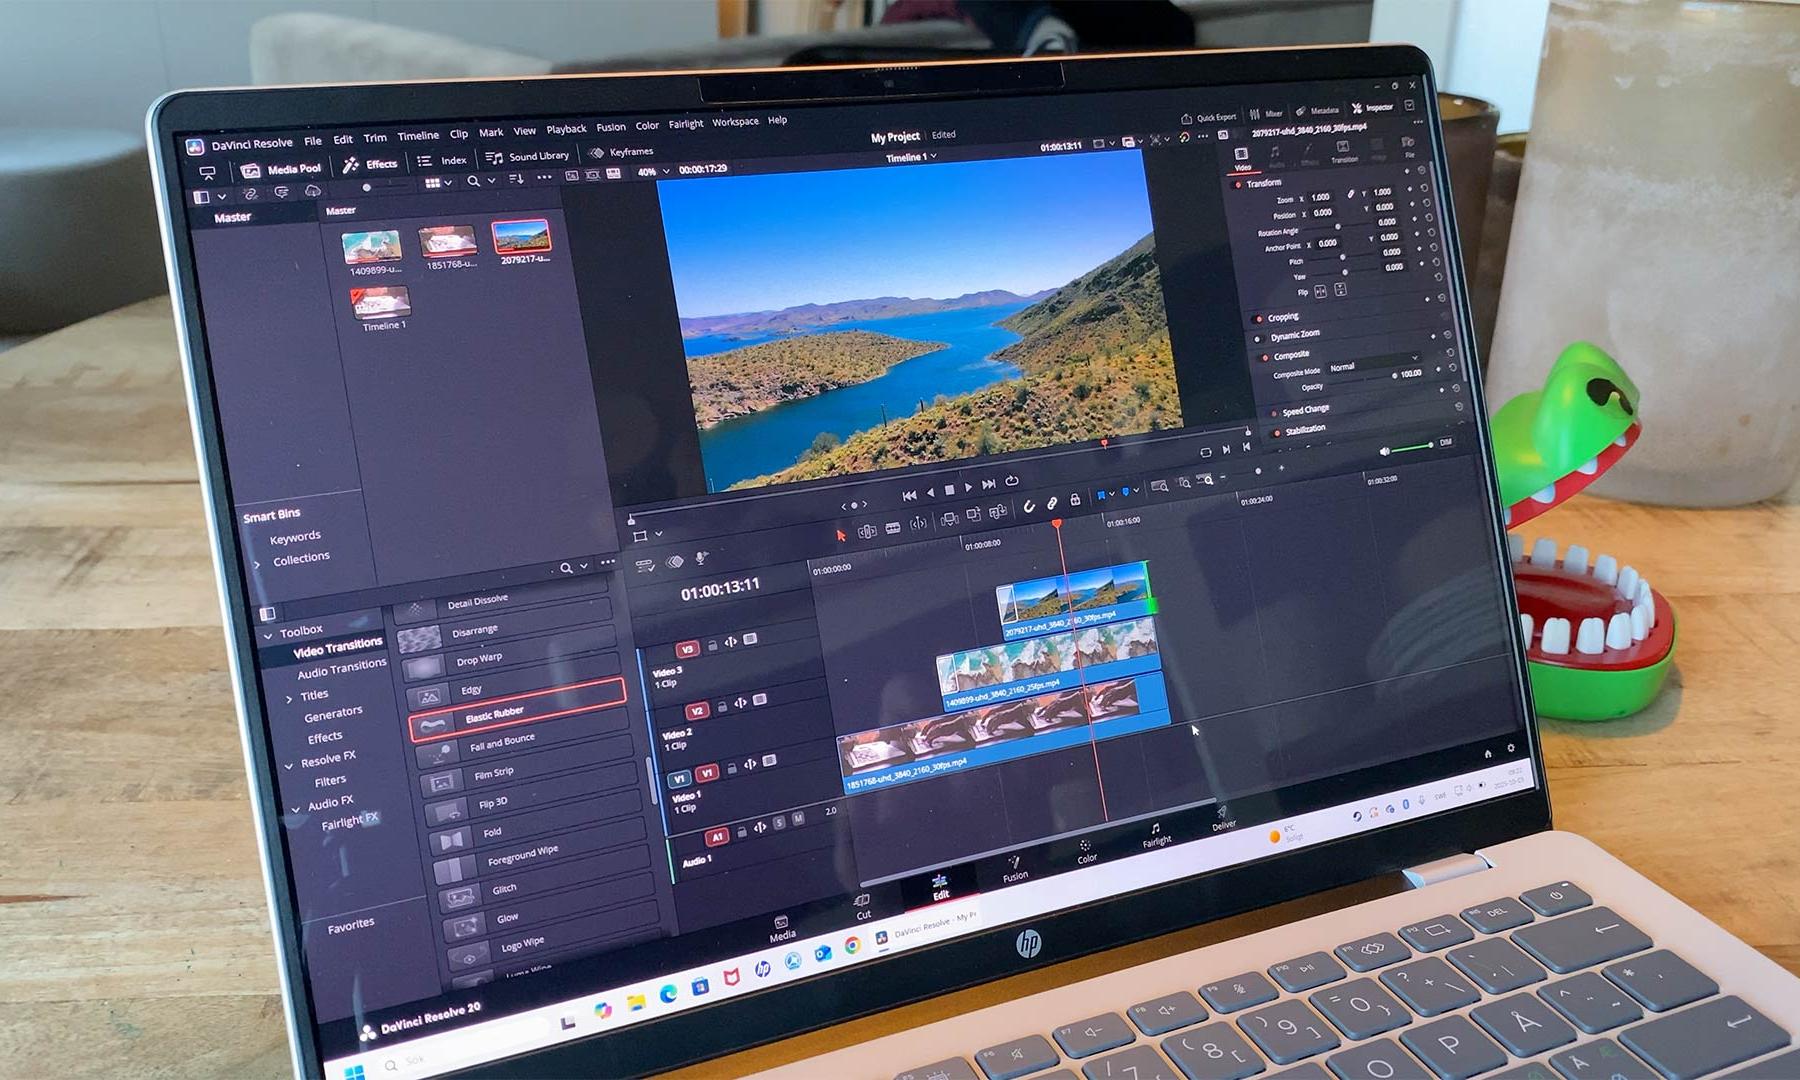Click the Quick Export button
The height and width of the screenshot is (1080, 1800).
coord(1209,117)
